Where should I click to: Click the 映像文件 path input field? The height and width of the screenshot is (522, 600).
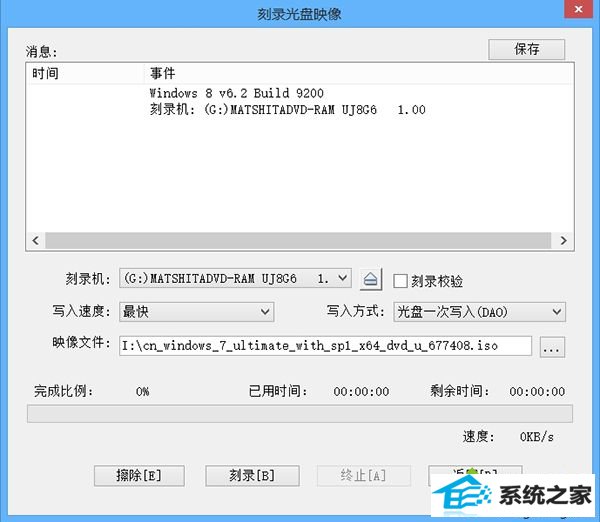(x=325, y=346)
